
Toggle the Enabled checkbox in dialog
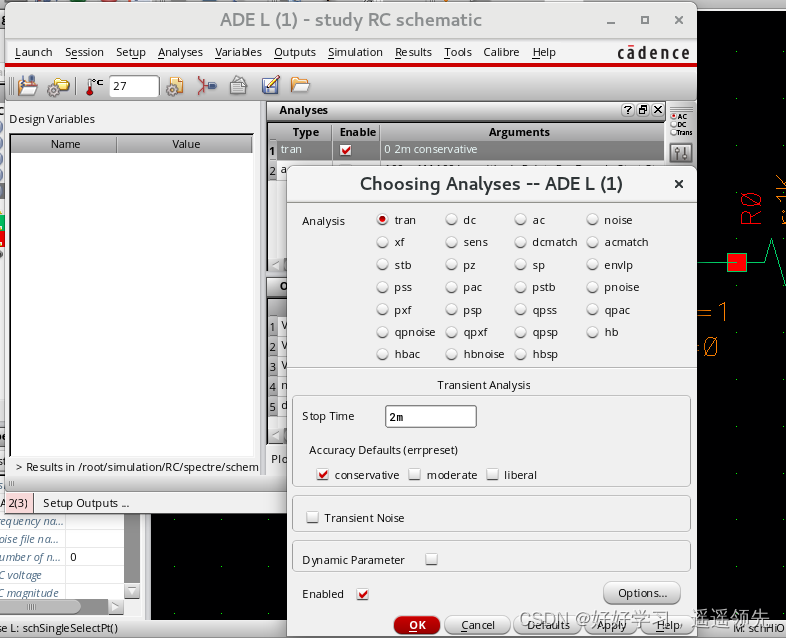click(x=363, y=594)
